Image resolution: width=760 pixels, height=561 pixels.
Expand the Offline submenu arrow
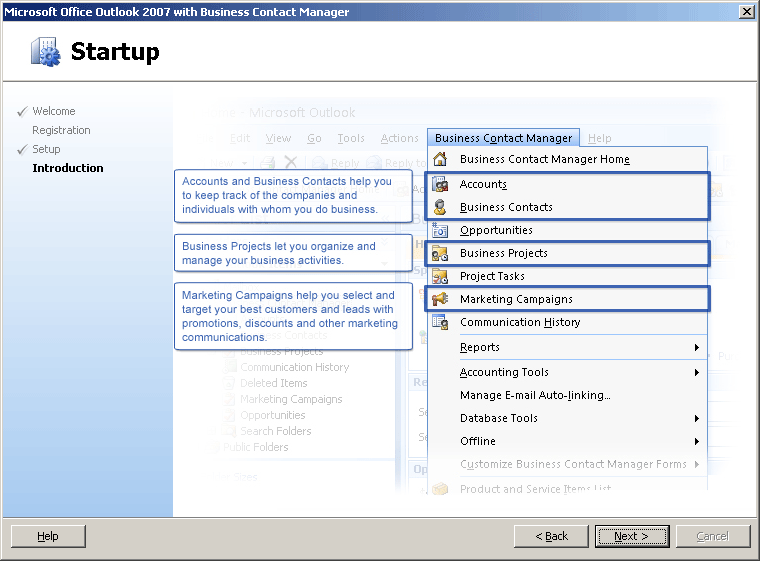click(697, 441)
